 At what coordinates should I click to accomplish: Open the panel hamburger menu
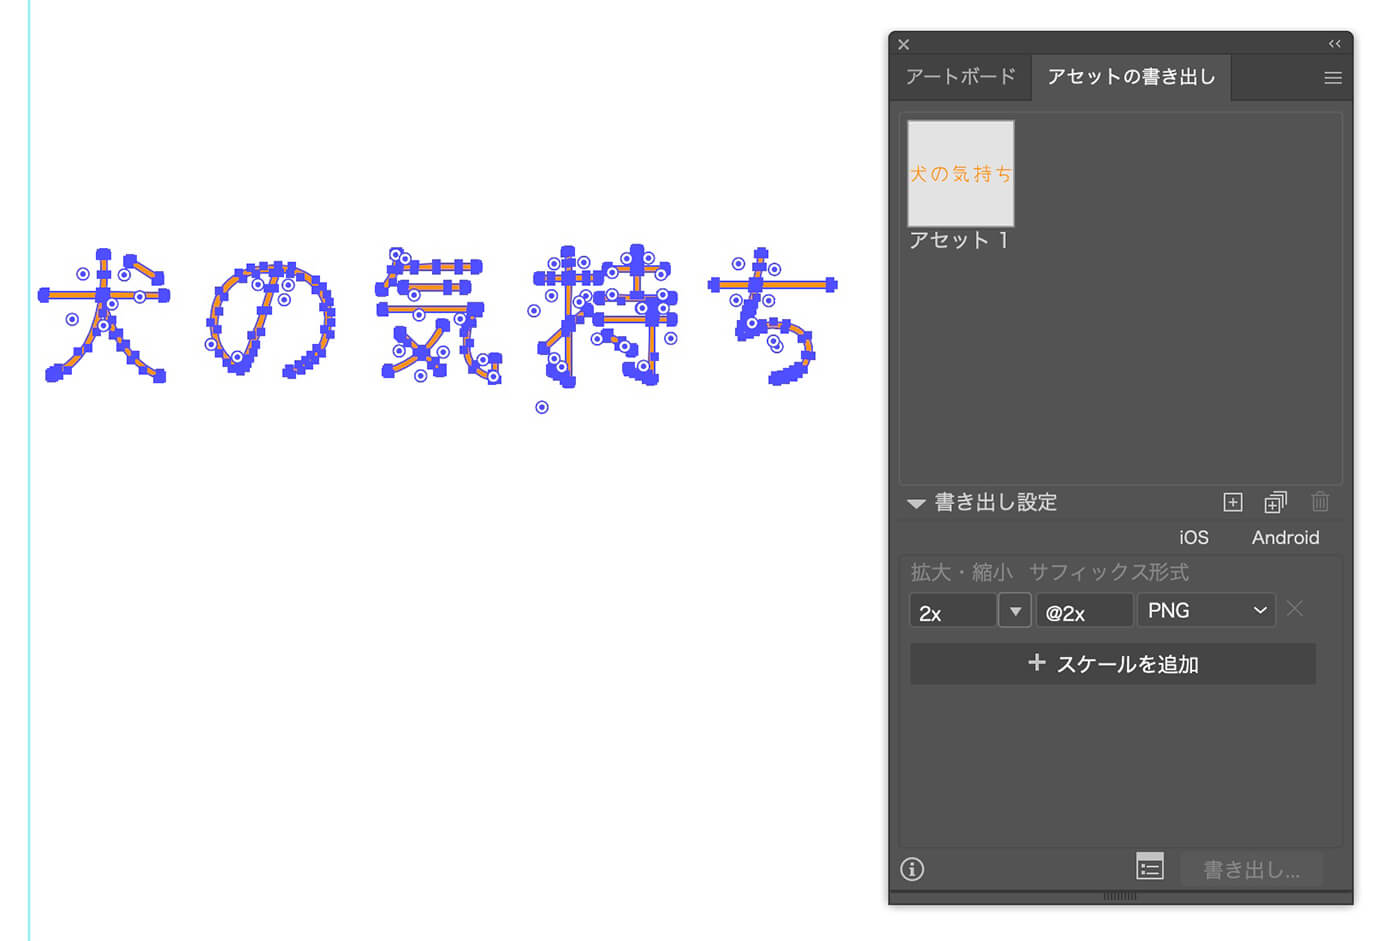(1332, 78)
